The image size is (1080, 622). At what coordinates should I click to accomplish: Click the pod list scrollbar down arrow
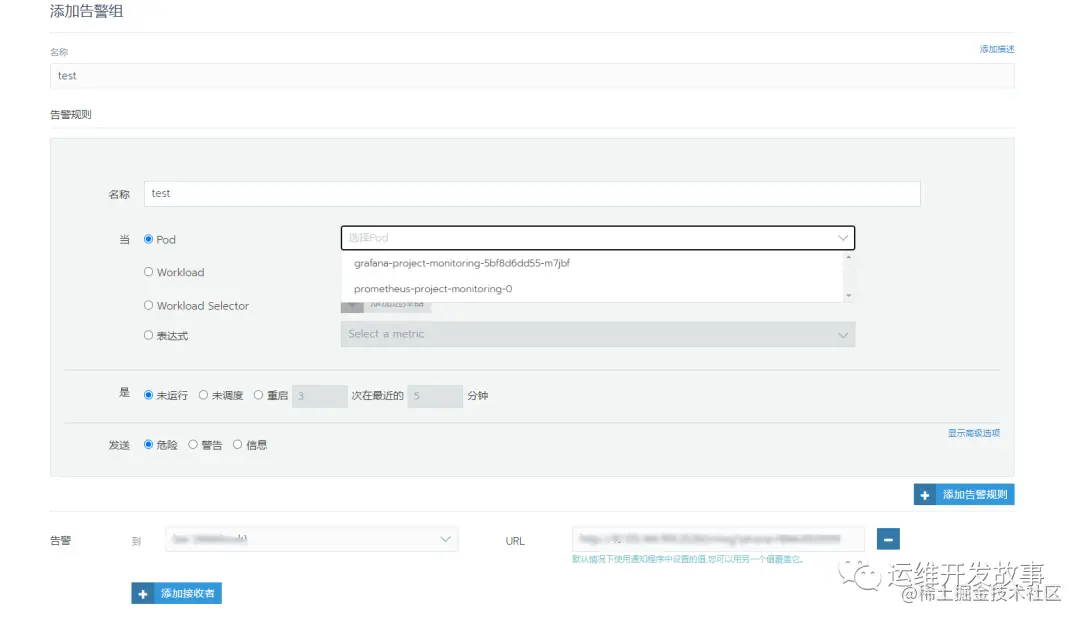click(849, 296)
